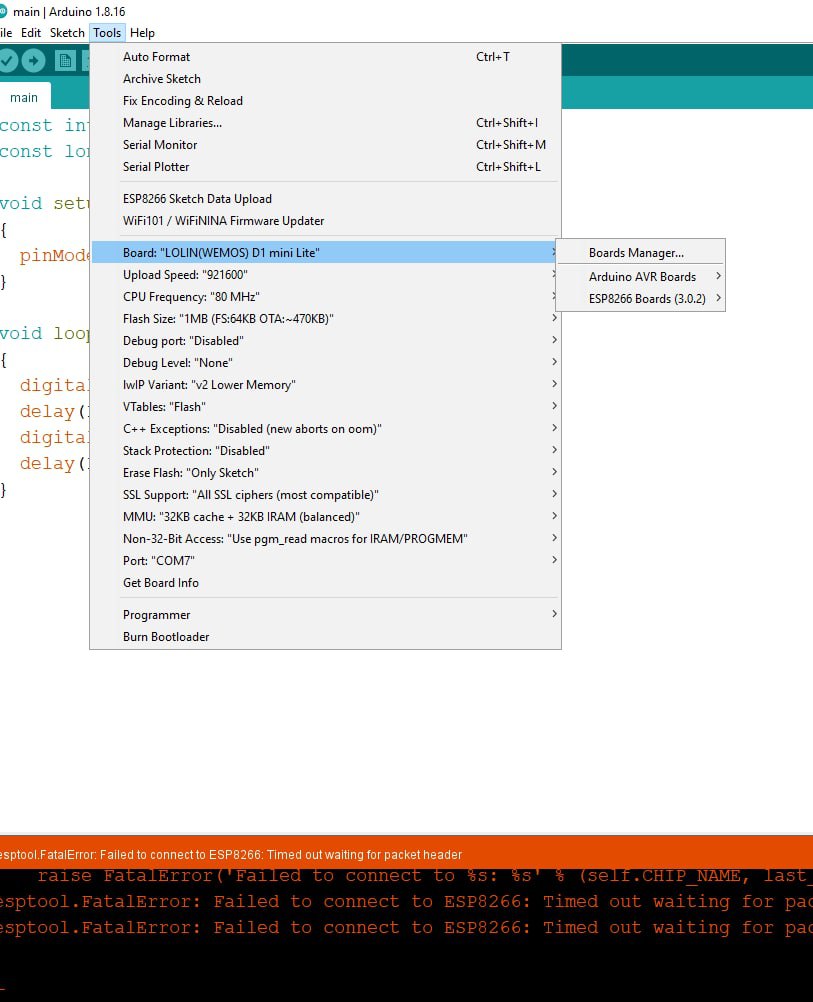The image size is (813, 1002).
Task: Click the orange esptool.FatalError status message
Action: [x=231, y=855]
